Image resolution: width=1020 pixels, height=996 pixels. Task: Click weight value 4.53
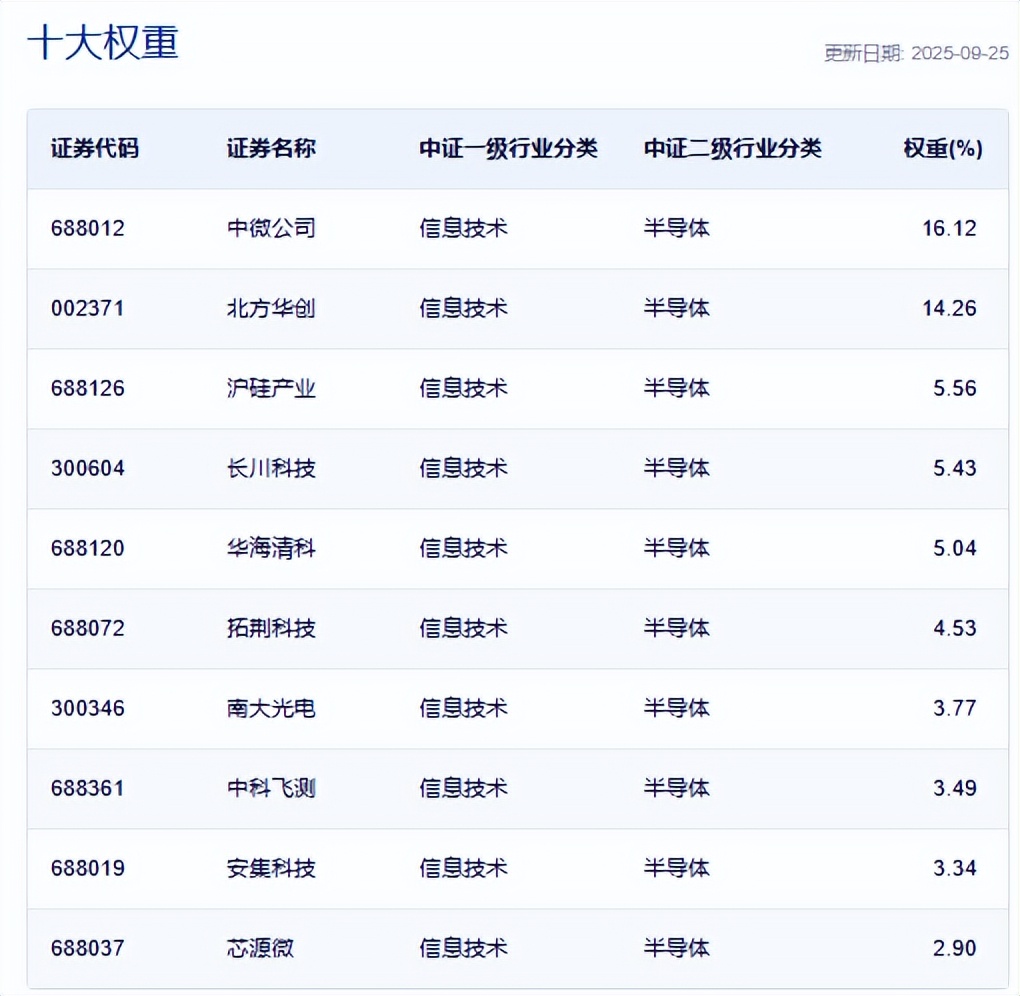tap(955, 628)
